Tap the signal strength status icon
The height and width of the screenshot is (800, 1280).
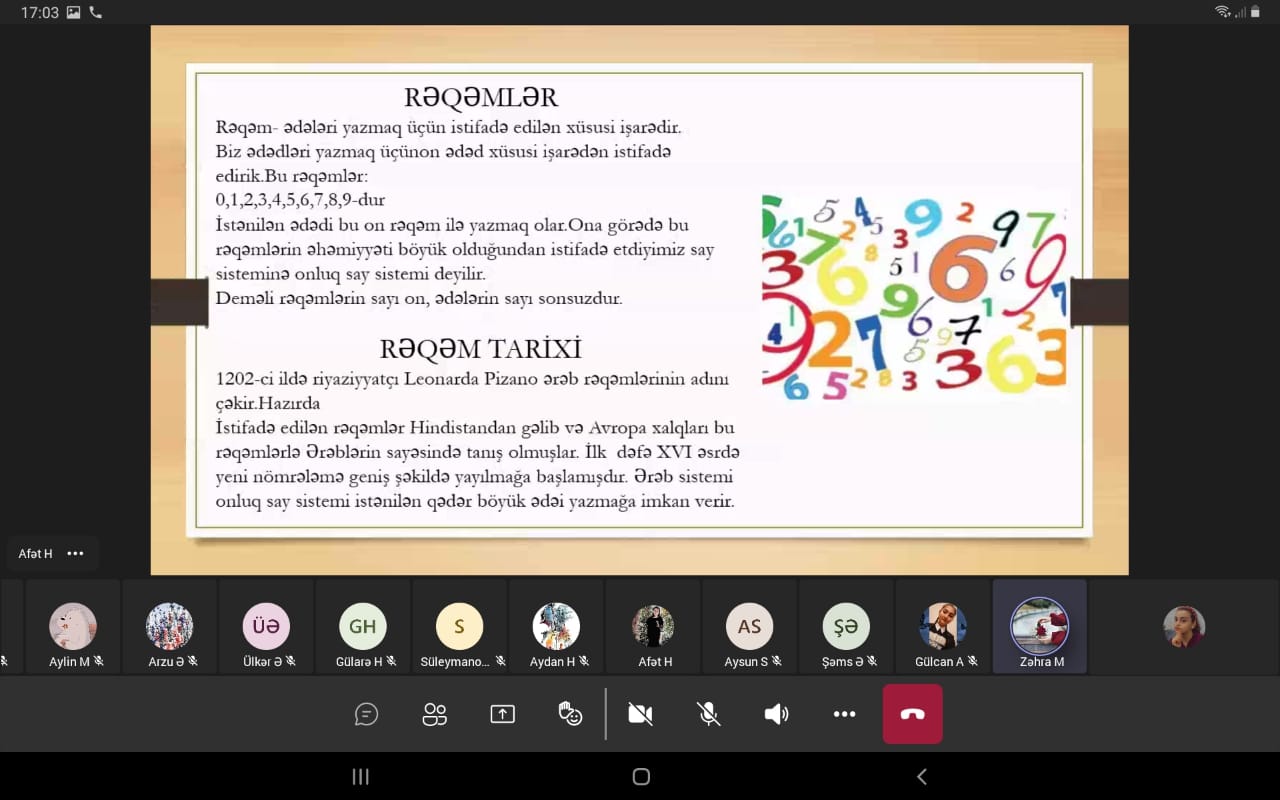(1240, 12)
